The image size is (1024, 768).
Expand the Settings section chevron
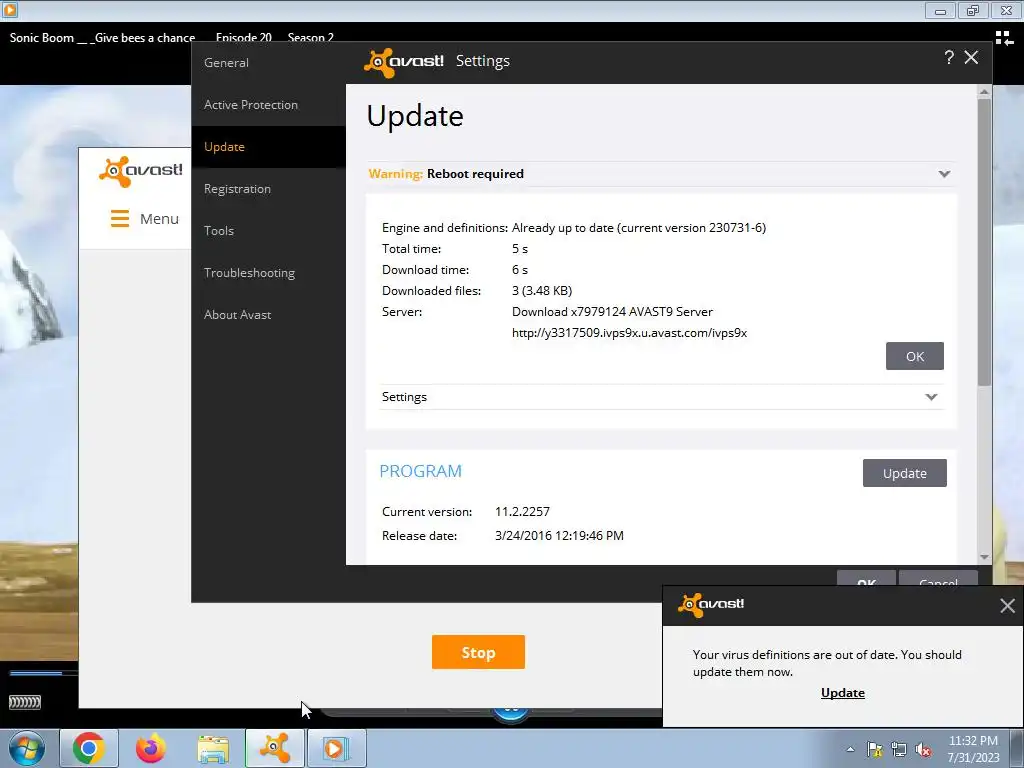931,397
